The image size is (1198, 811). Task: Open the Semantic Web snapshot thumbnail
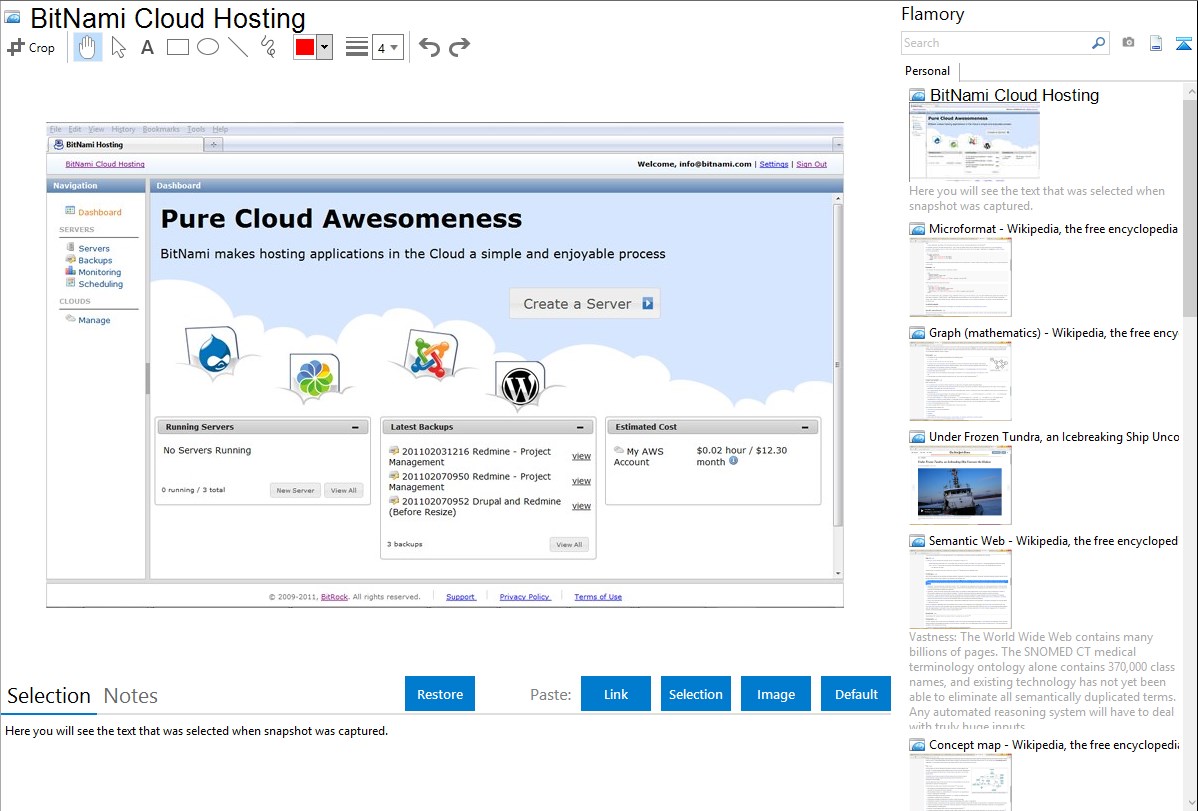click(960, 589)
